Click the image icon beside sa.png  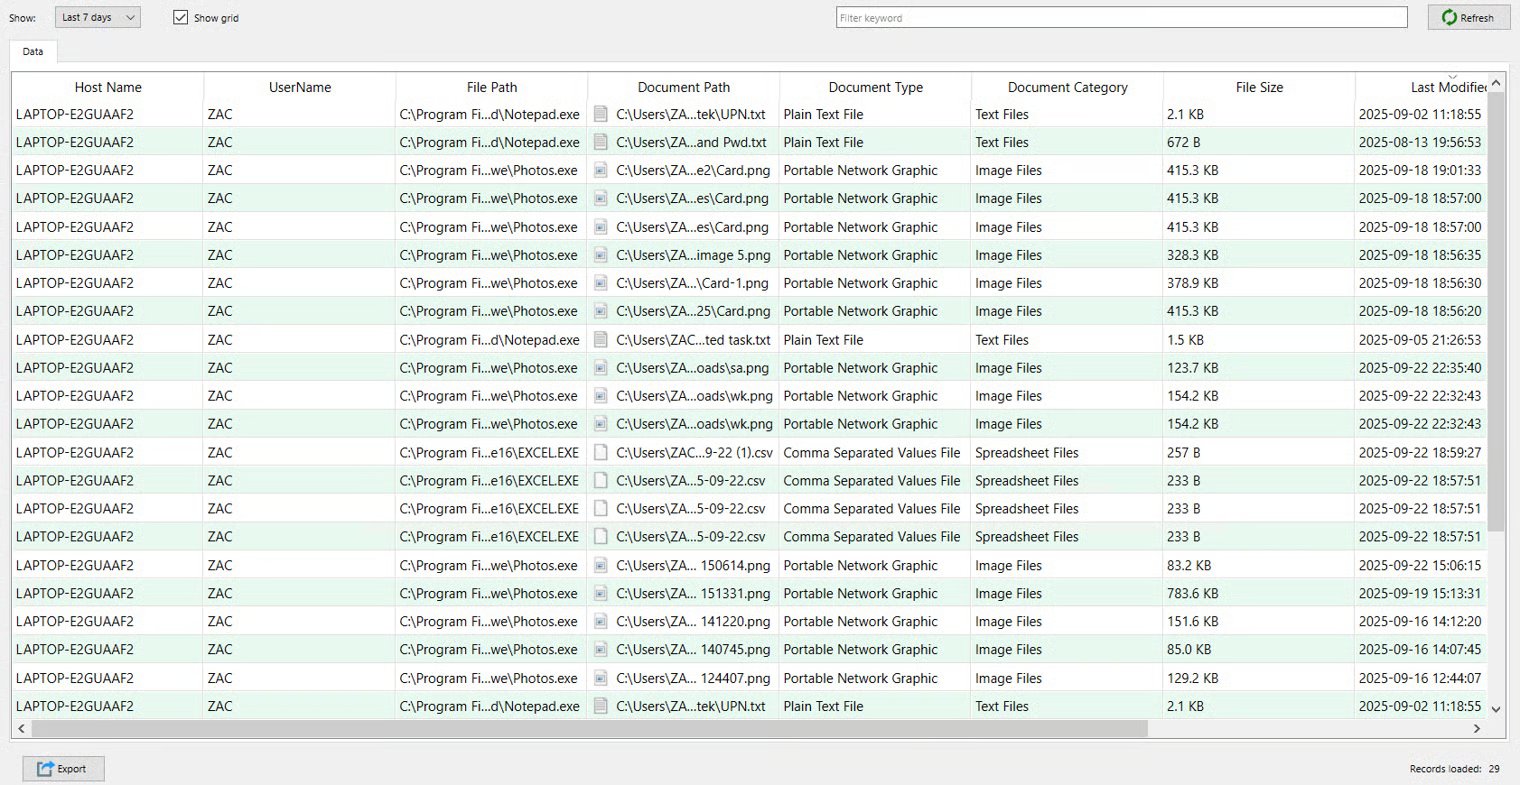(x=601, y=368)
